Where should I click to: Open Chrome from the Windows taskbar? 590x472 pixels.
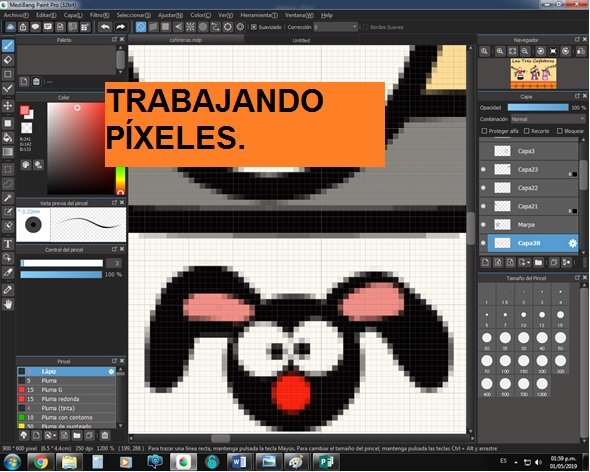(x=40, y=462)
